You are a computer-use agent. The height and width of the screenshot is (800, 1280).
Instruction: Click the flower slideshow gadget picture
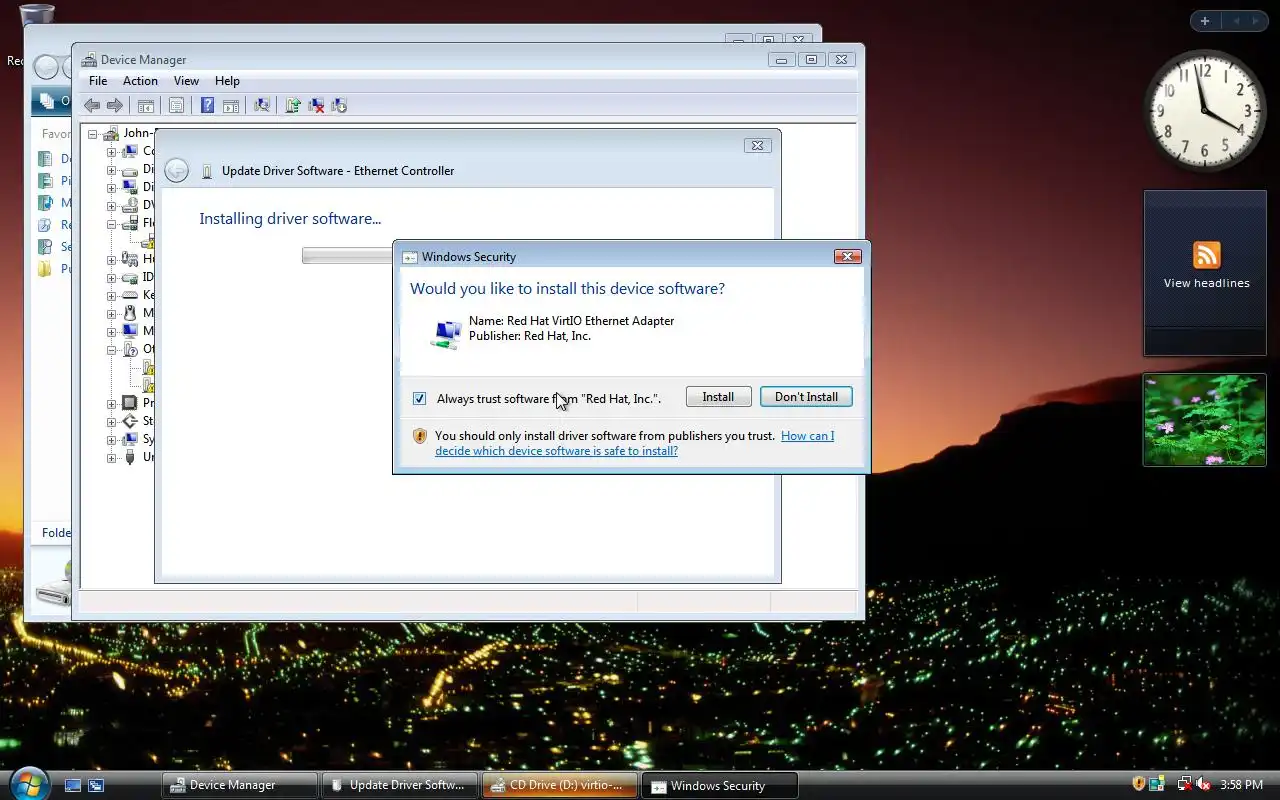(1205, 420)
